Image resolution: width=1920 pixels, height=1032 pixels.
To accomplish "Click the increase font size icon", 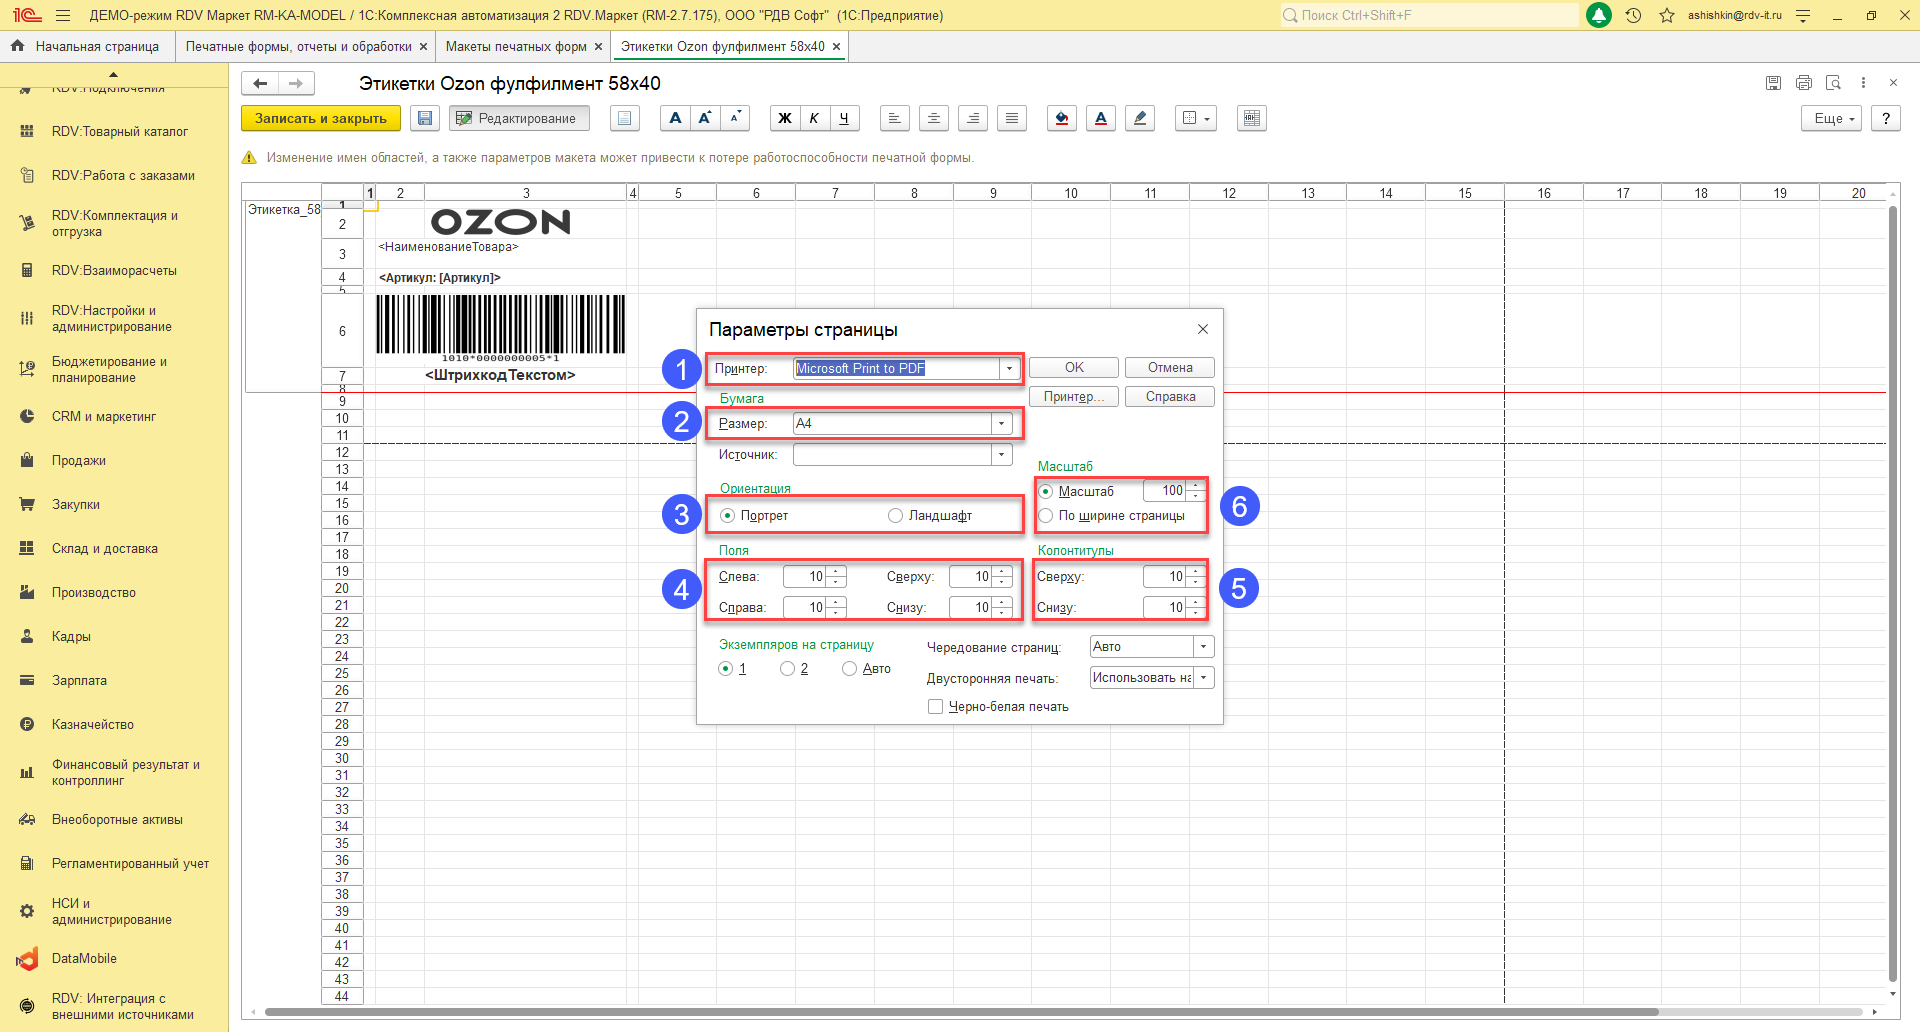I will tap(705, 119).
